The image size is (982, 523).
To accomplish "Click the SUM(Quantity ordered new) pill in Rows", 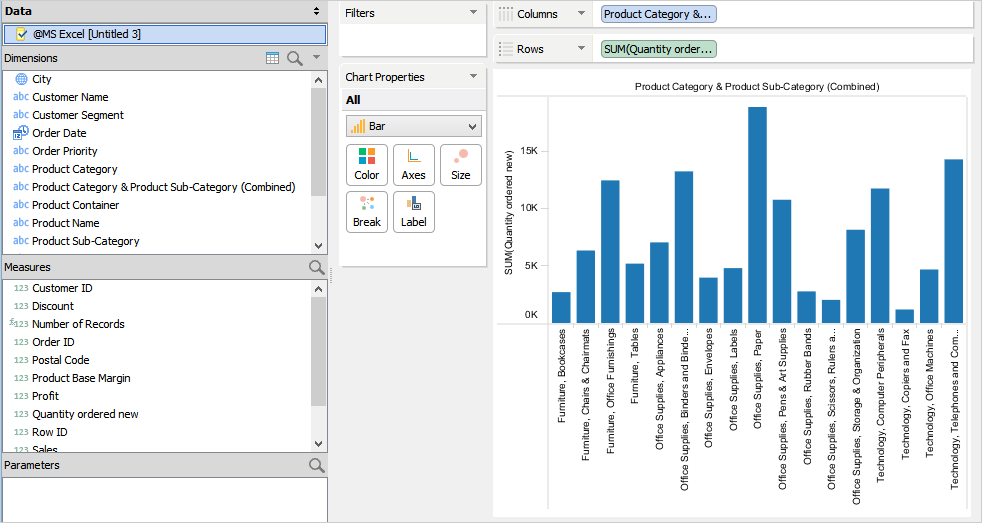I will pos(658,49).
